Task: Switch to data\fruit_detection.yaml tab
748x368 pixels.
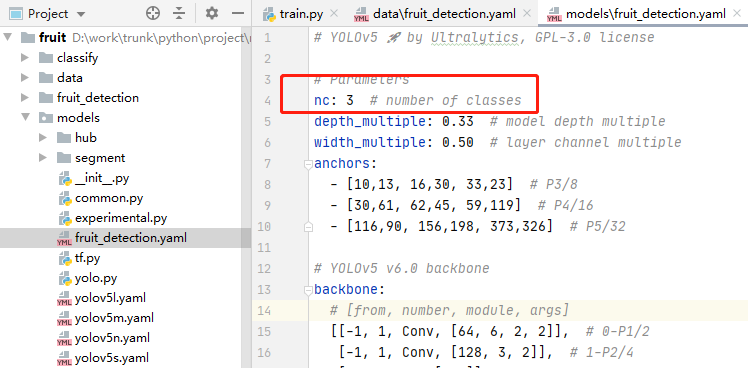Action: [x=444, y=14]
